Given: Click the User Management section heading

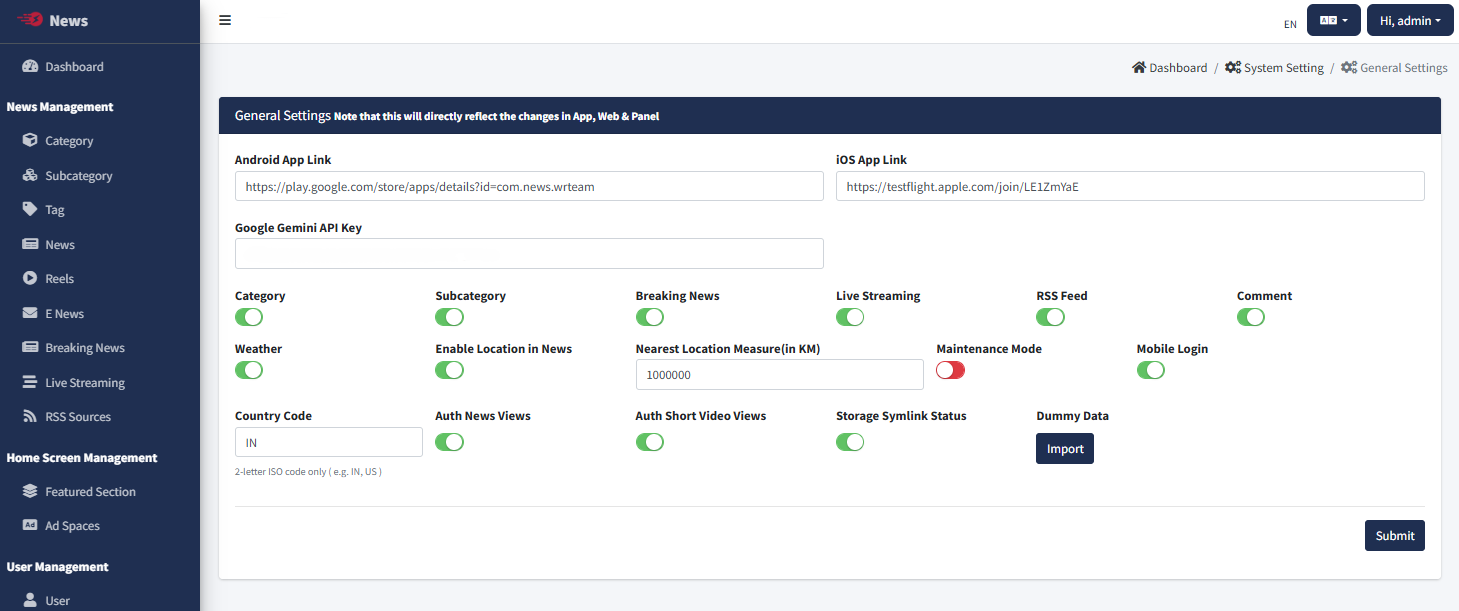Looking at the screenshot, I should tap(57, 566).
